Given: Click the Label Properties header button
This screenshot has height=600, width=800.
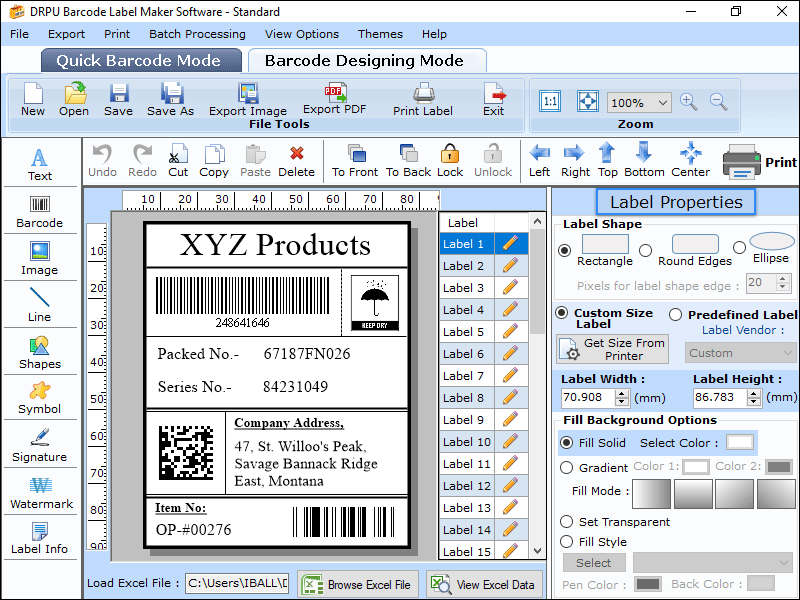Looking at the screenshot, I should [676, 202].
